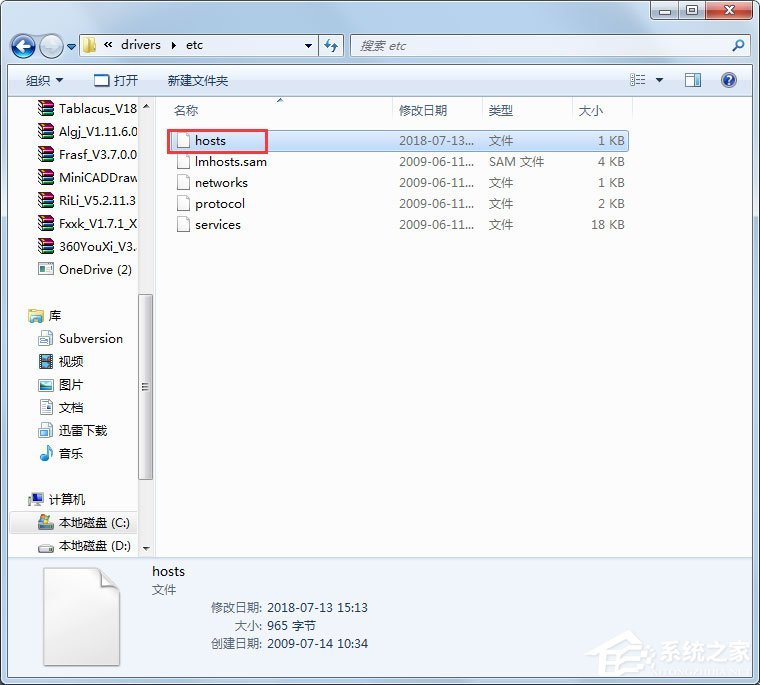760x685 pixels.
Task: Click the search magnifier icon
Action: pyautogui.click(x=739, y=46)
